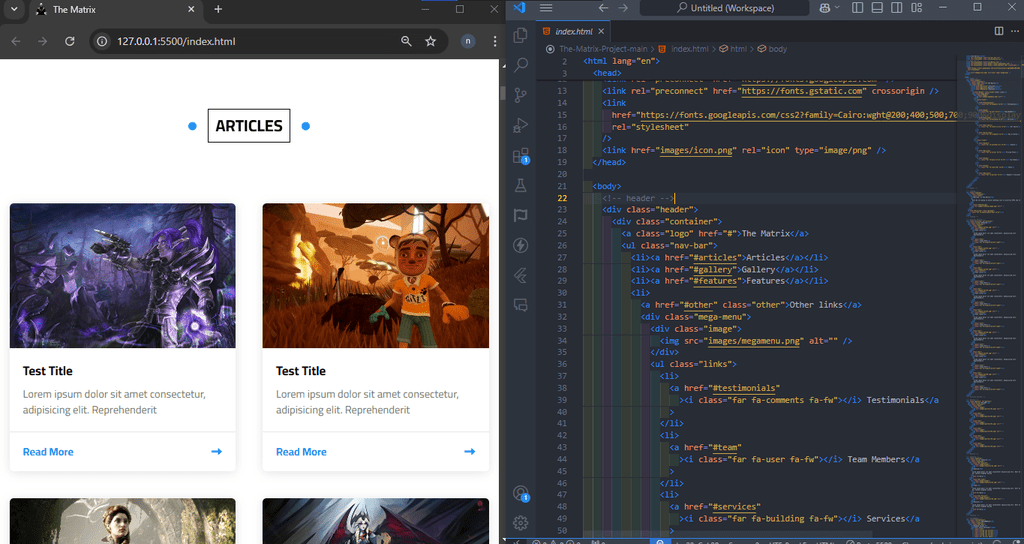
Task: Open Chrome's tab search dropdown arrow
Action: click(13, 9)
